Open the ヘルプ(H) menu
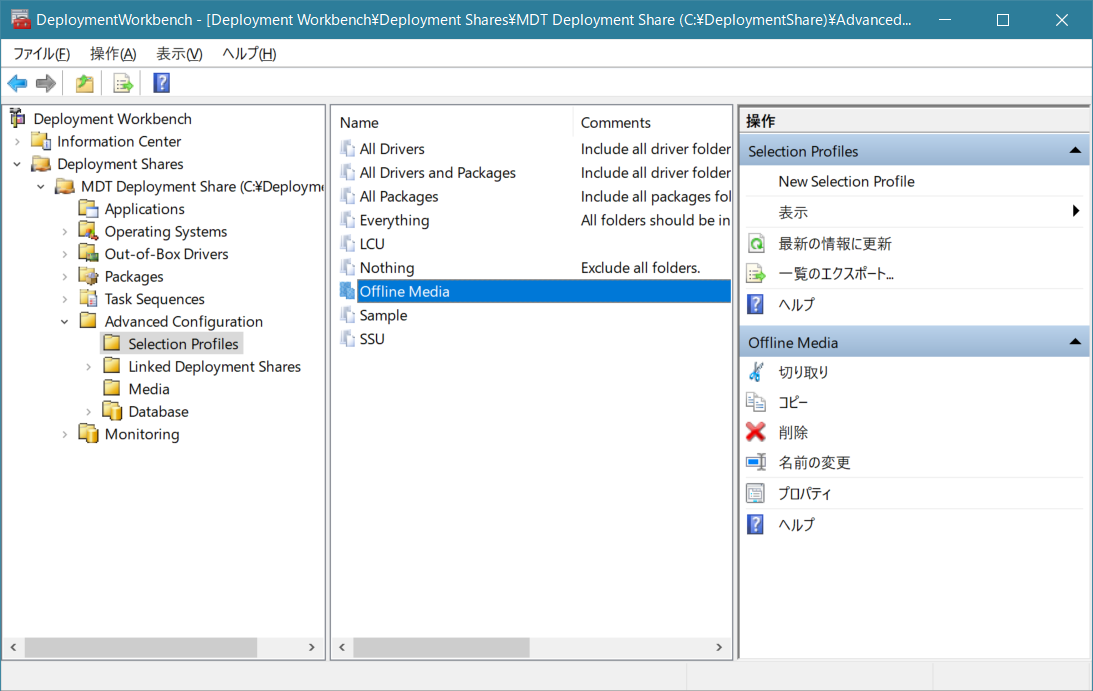Screen dimensions: 1093x691 pos(249,54)
